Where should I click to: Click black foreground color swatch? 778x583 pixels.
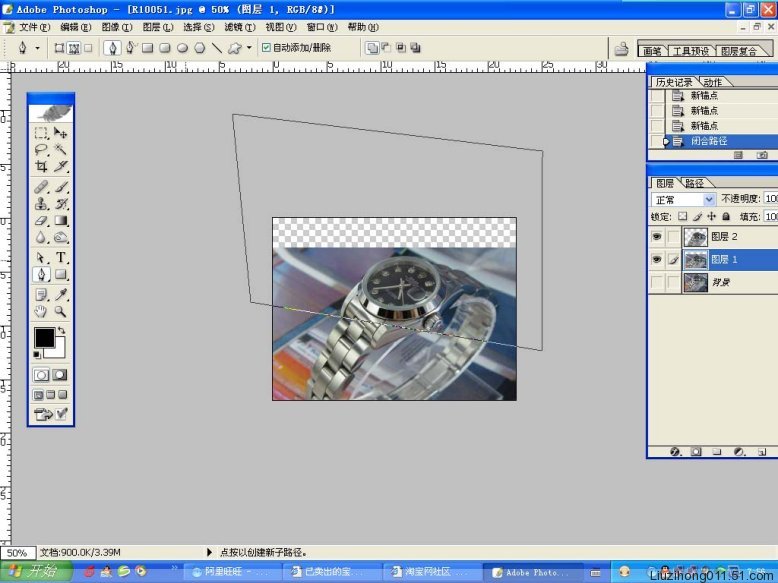(x=44, y=337)
